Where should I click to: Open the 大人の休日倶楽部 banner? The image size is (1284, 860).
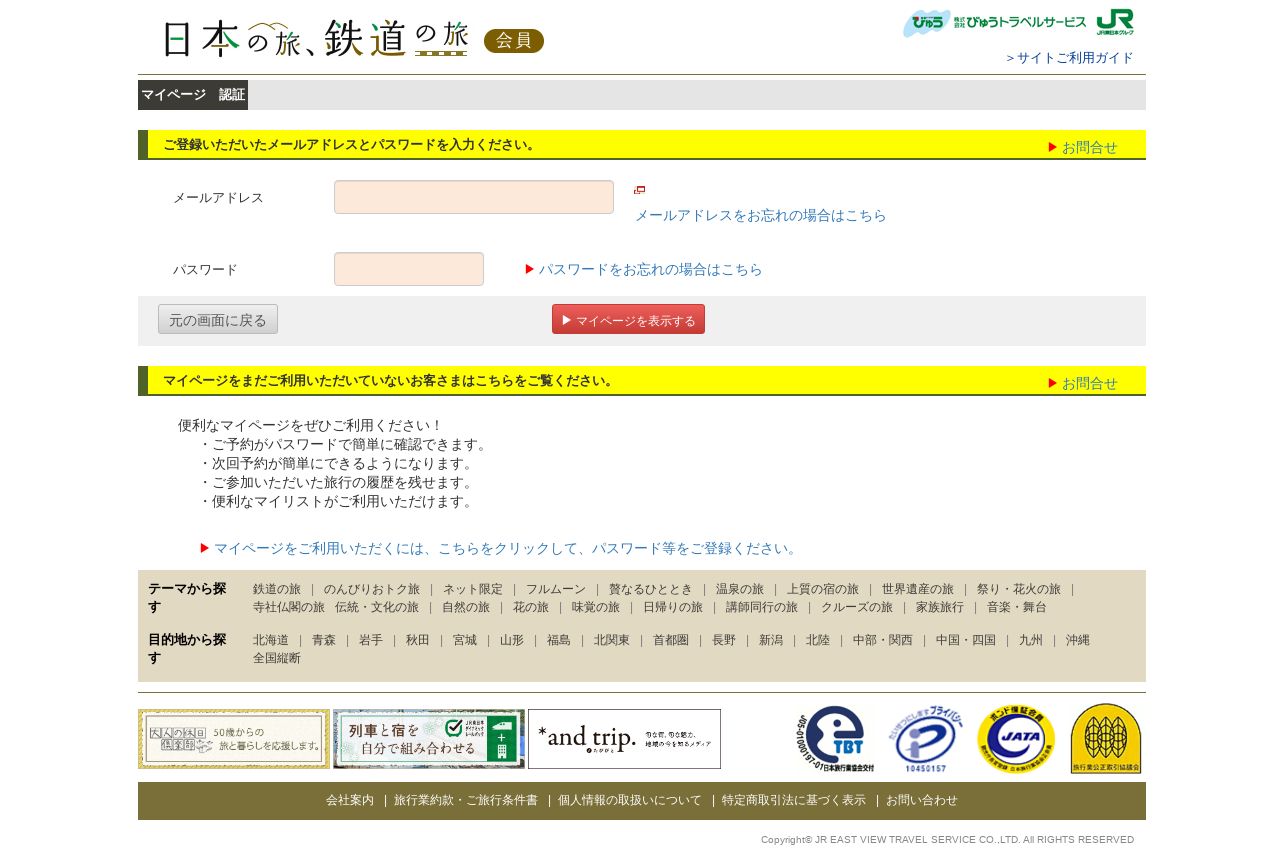tap(234, 739)
